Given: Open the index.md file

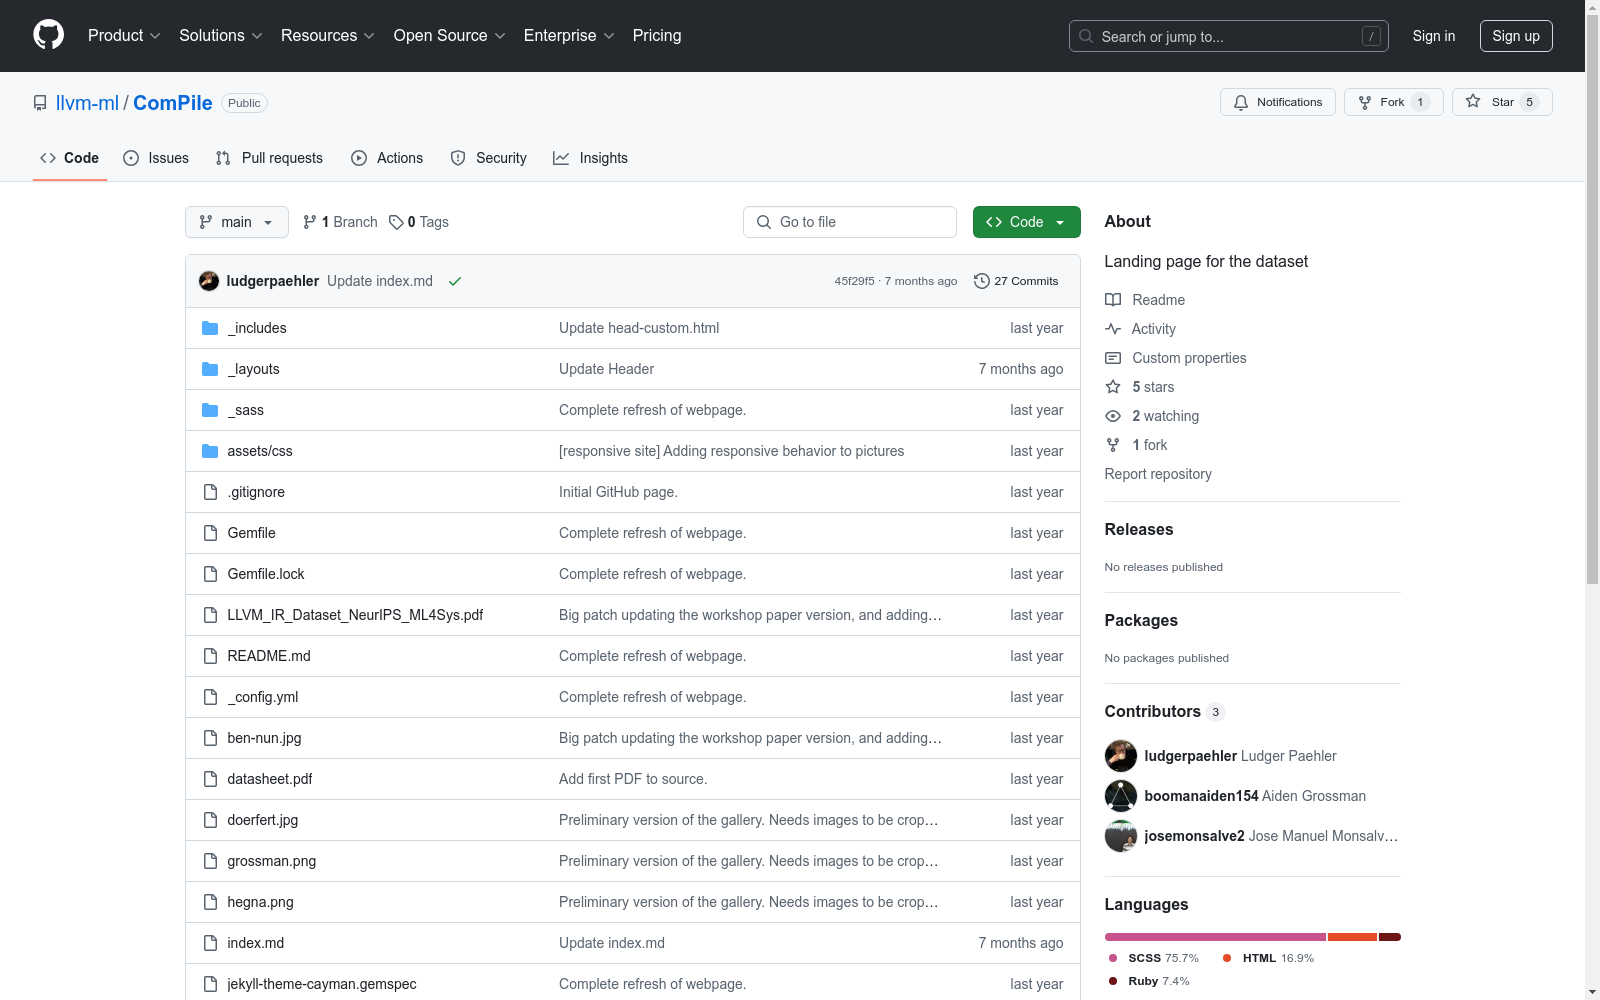Looking at the screenshot, I should tap(256, 943).
